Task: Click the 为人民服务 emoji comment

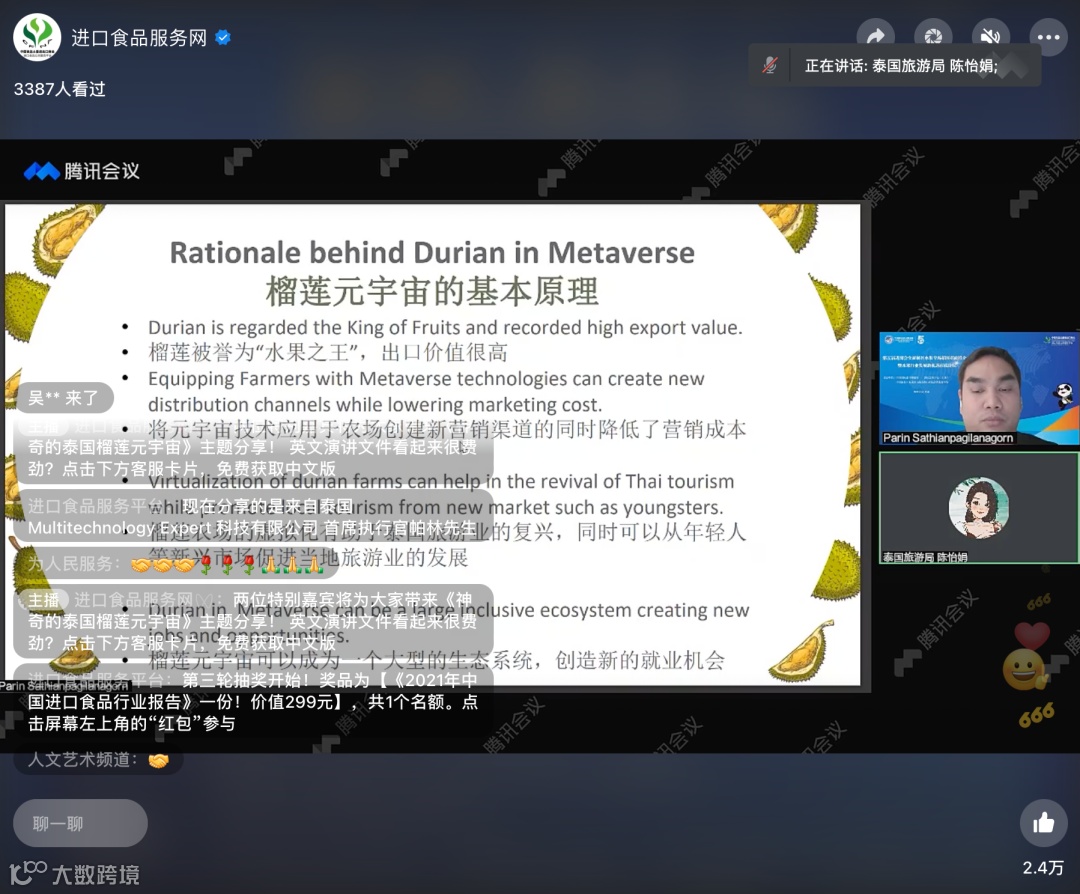Action: coord(176,563)
